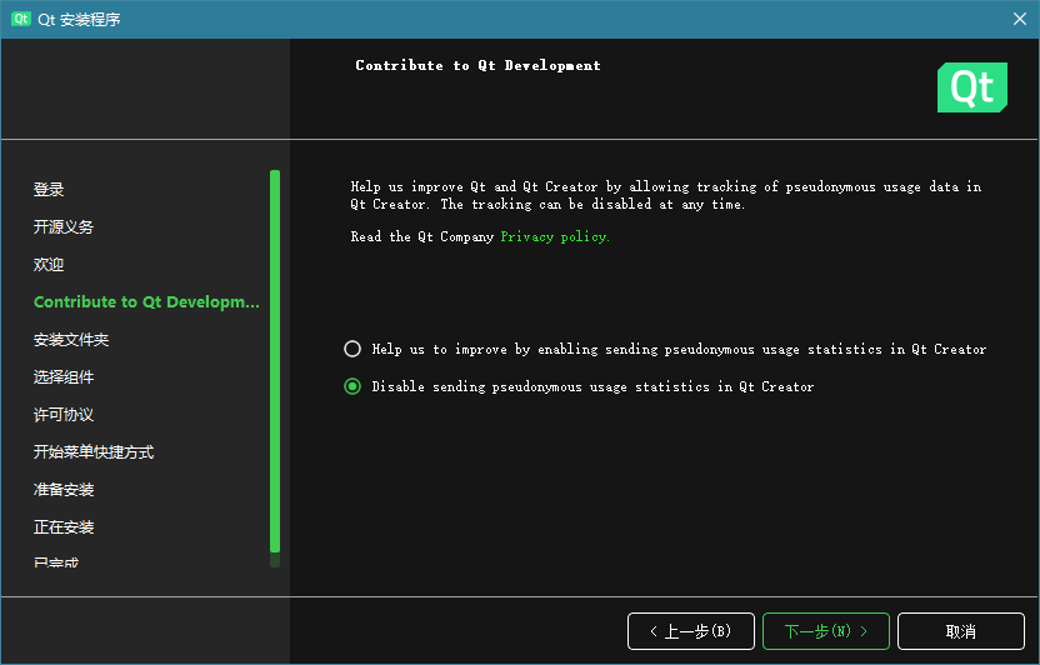Click the 开源义务 step in sidebar
This screenshot has height=665, width=1040.
pos(64,227)
